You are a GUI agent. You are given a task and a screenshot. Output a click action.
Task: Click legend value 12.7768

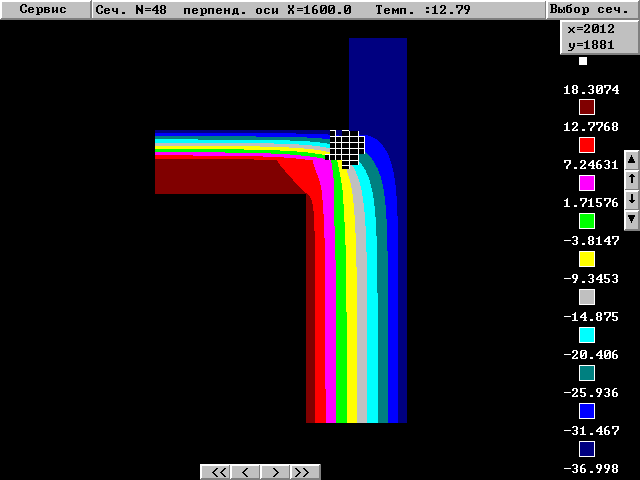(x=591, y=127)
